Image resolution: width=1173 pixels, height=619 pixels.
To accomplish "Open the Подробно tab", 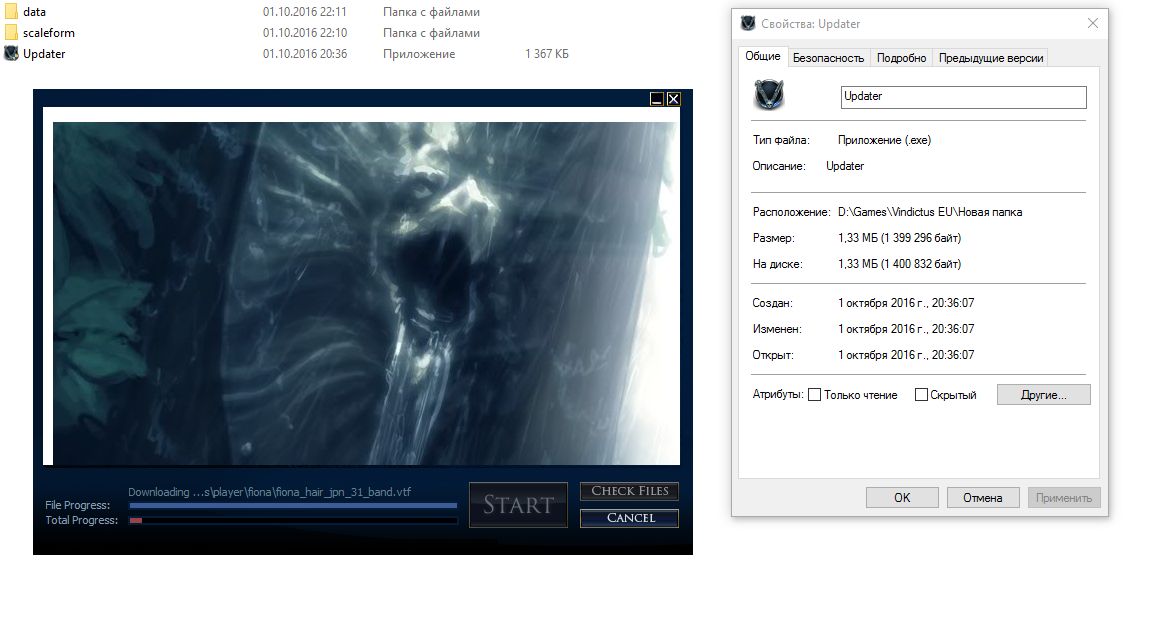I will pyautogui.click(x=901, y=58).
